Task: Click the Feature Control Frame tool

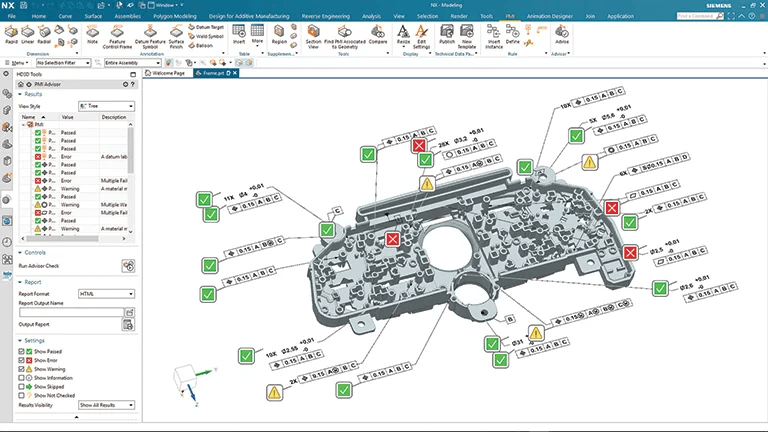Action: [x=118, y=34]
